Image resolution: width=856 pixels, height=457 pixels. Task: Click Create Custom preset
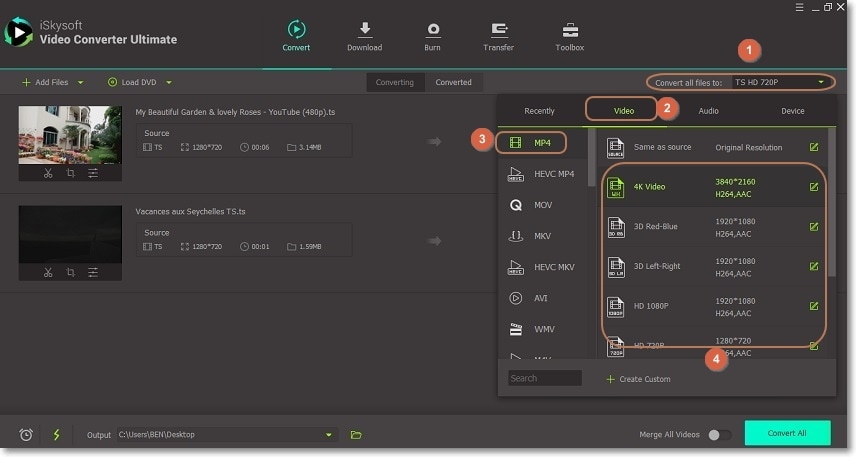[638, 379]
